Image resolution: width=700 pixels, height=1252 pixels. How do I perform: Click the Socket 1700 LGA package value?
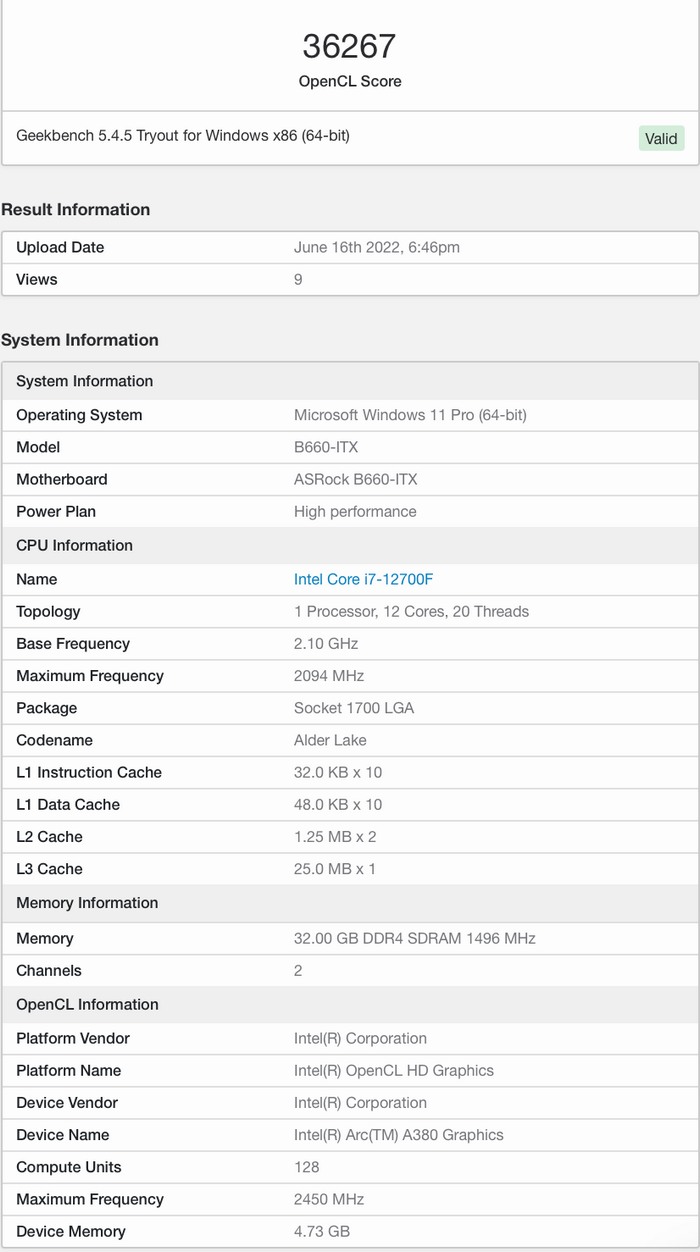pos(353,708)
